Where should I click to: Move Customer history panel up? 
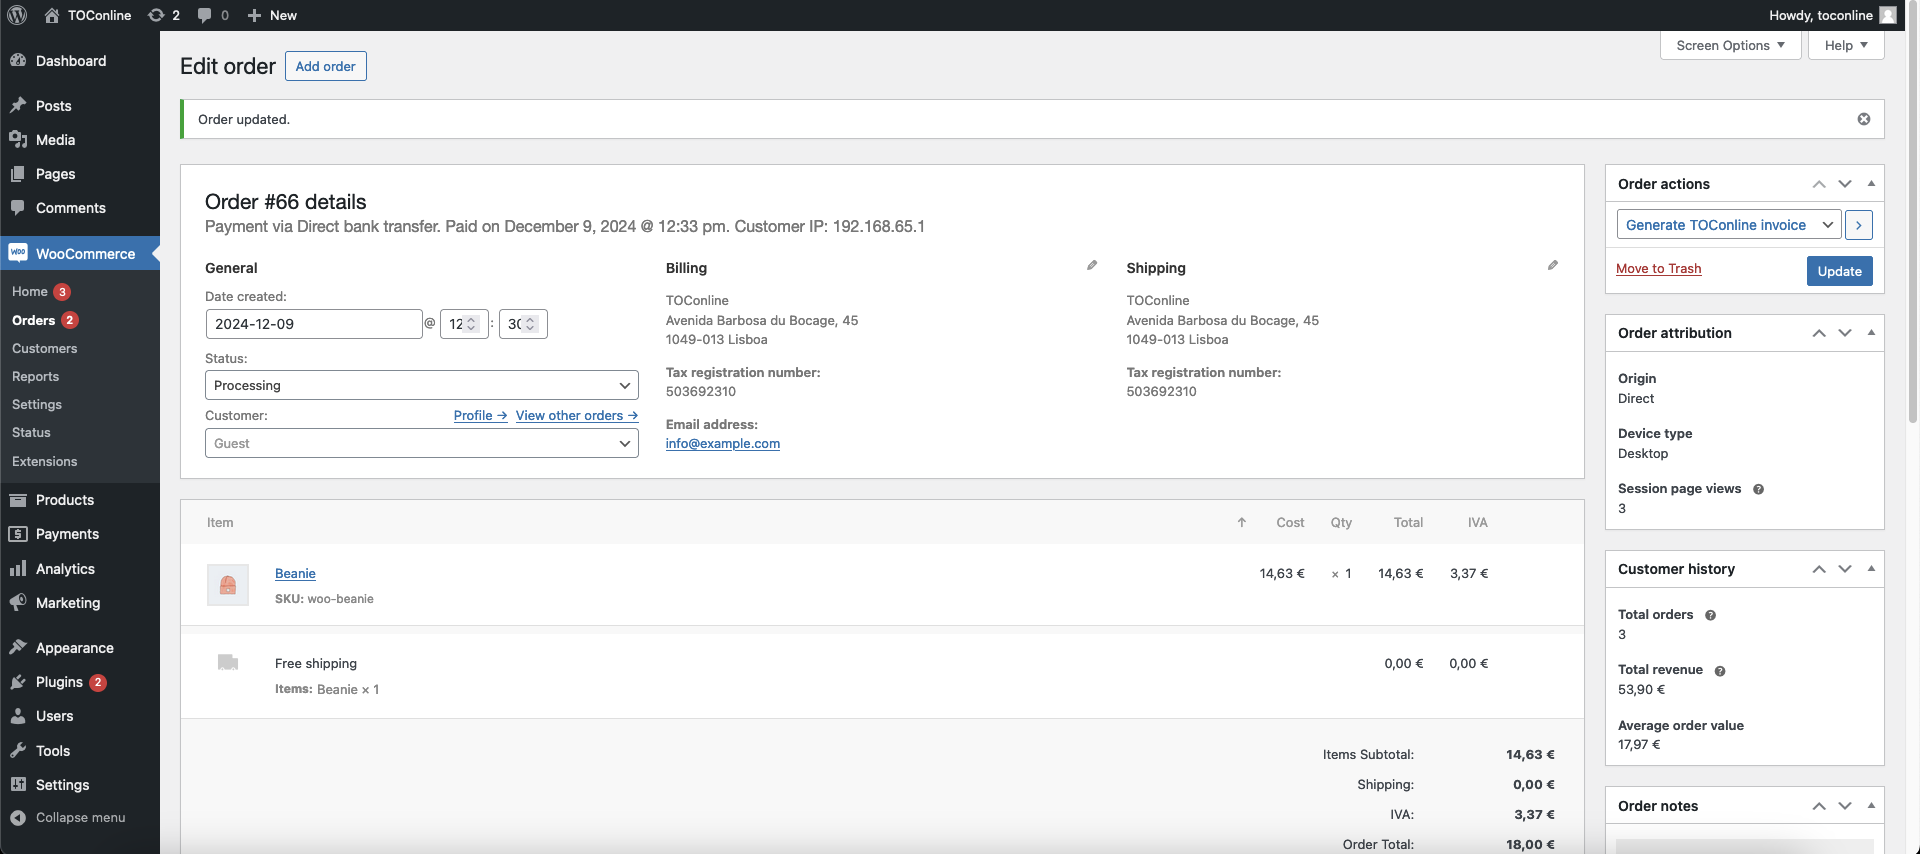[x=1819, y=569]
